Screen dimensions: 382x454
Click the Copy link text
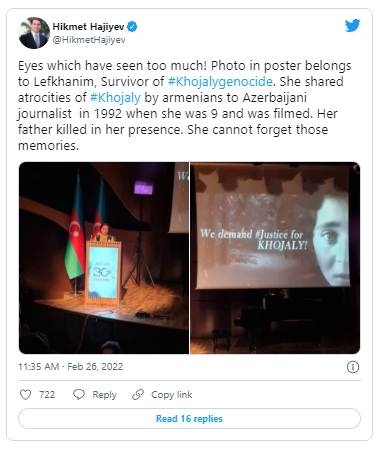click(x=172, y=395)
